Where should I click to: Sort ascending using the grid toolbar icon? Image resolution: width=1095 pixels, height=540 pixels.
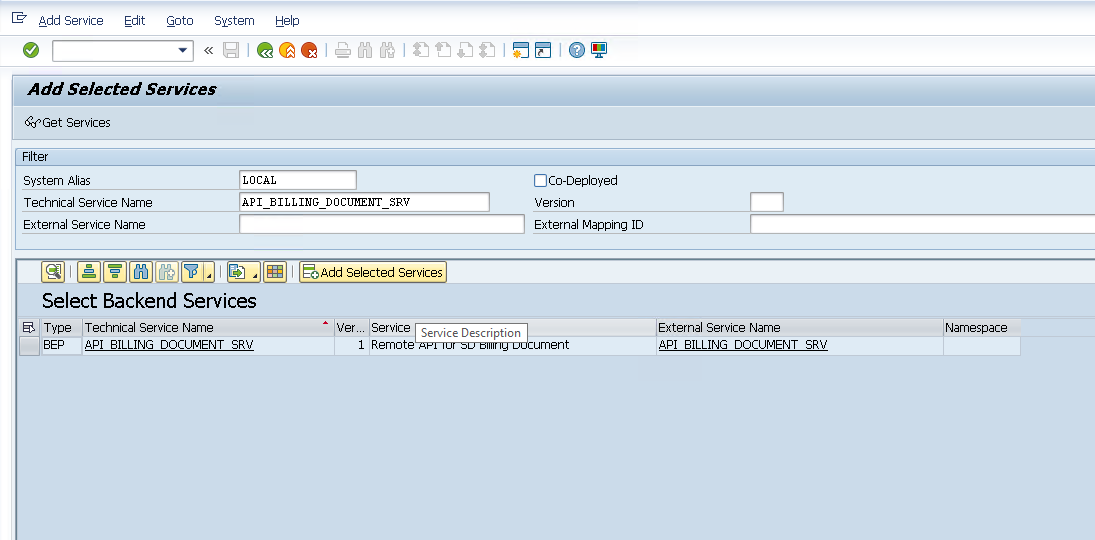tap(89, 272)
